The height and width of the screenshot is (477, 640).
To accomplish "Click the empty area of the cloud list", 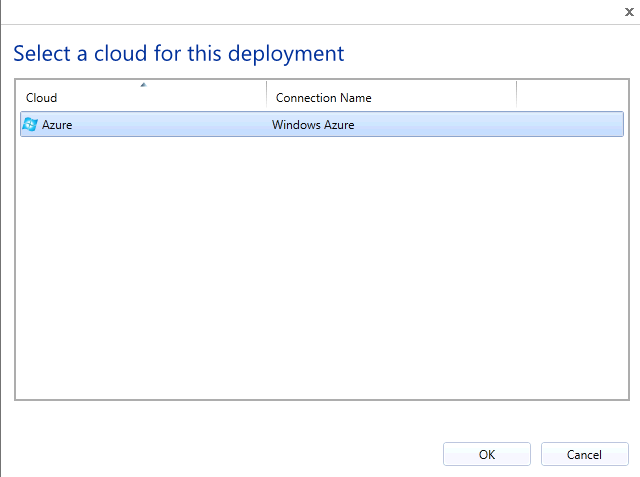I will [x=322, y=267].
